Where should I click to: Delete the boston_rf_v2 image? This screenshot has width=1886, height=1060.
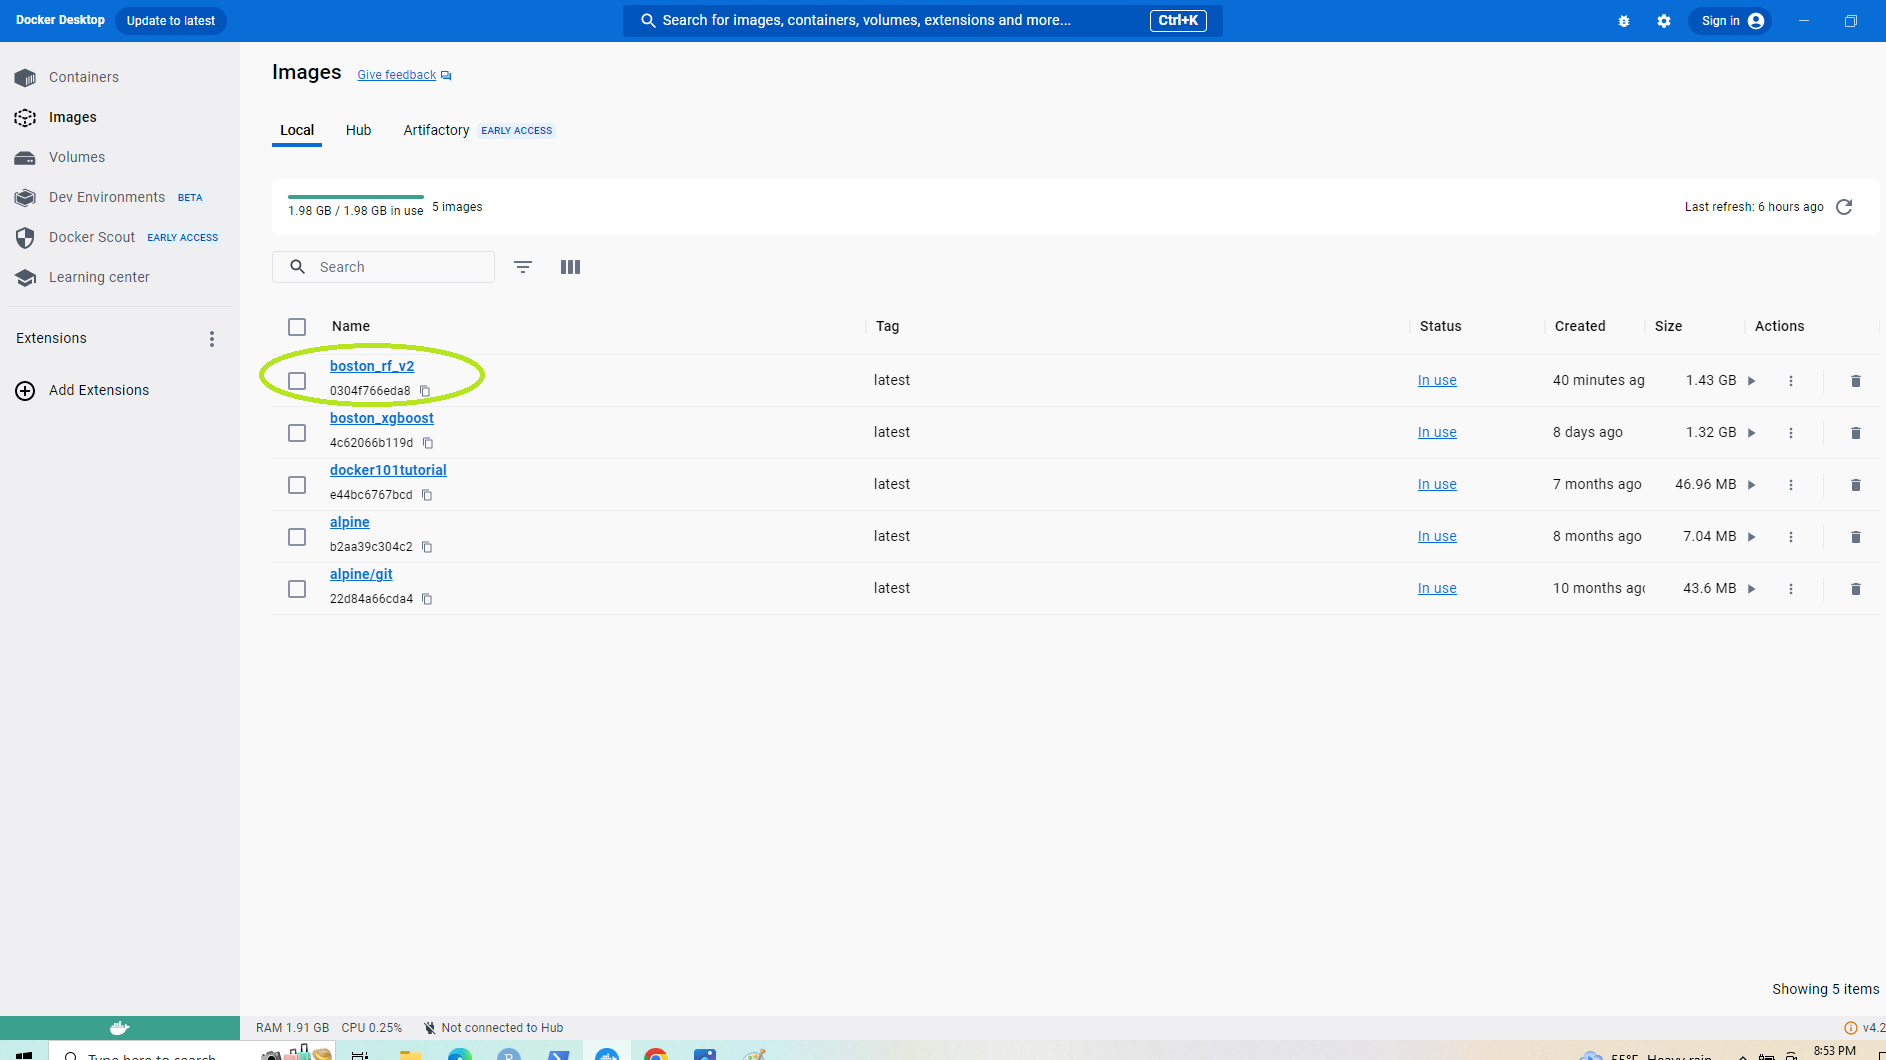(1855, 381)
